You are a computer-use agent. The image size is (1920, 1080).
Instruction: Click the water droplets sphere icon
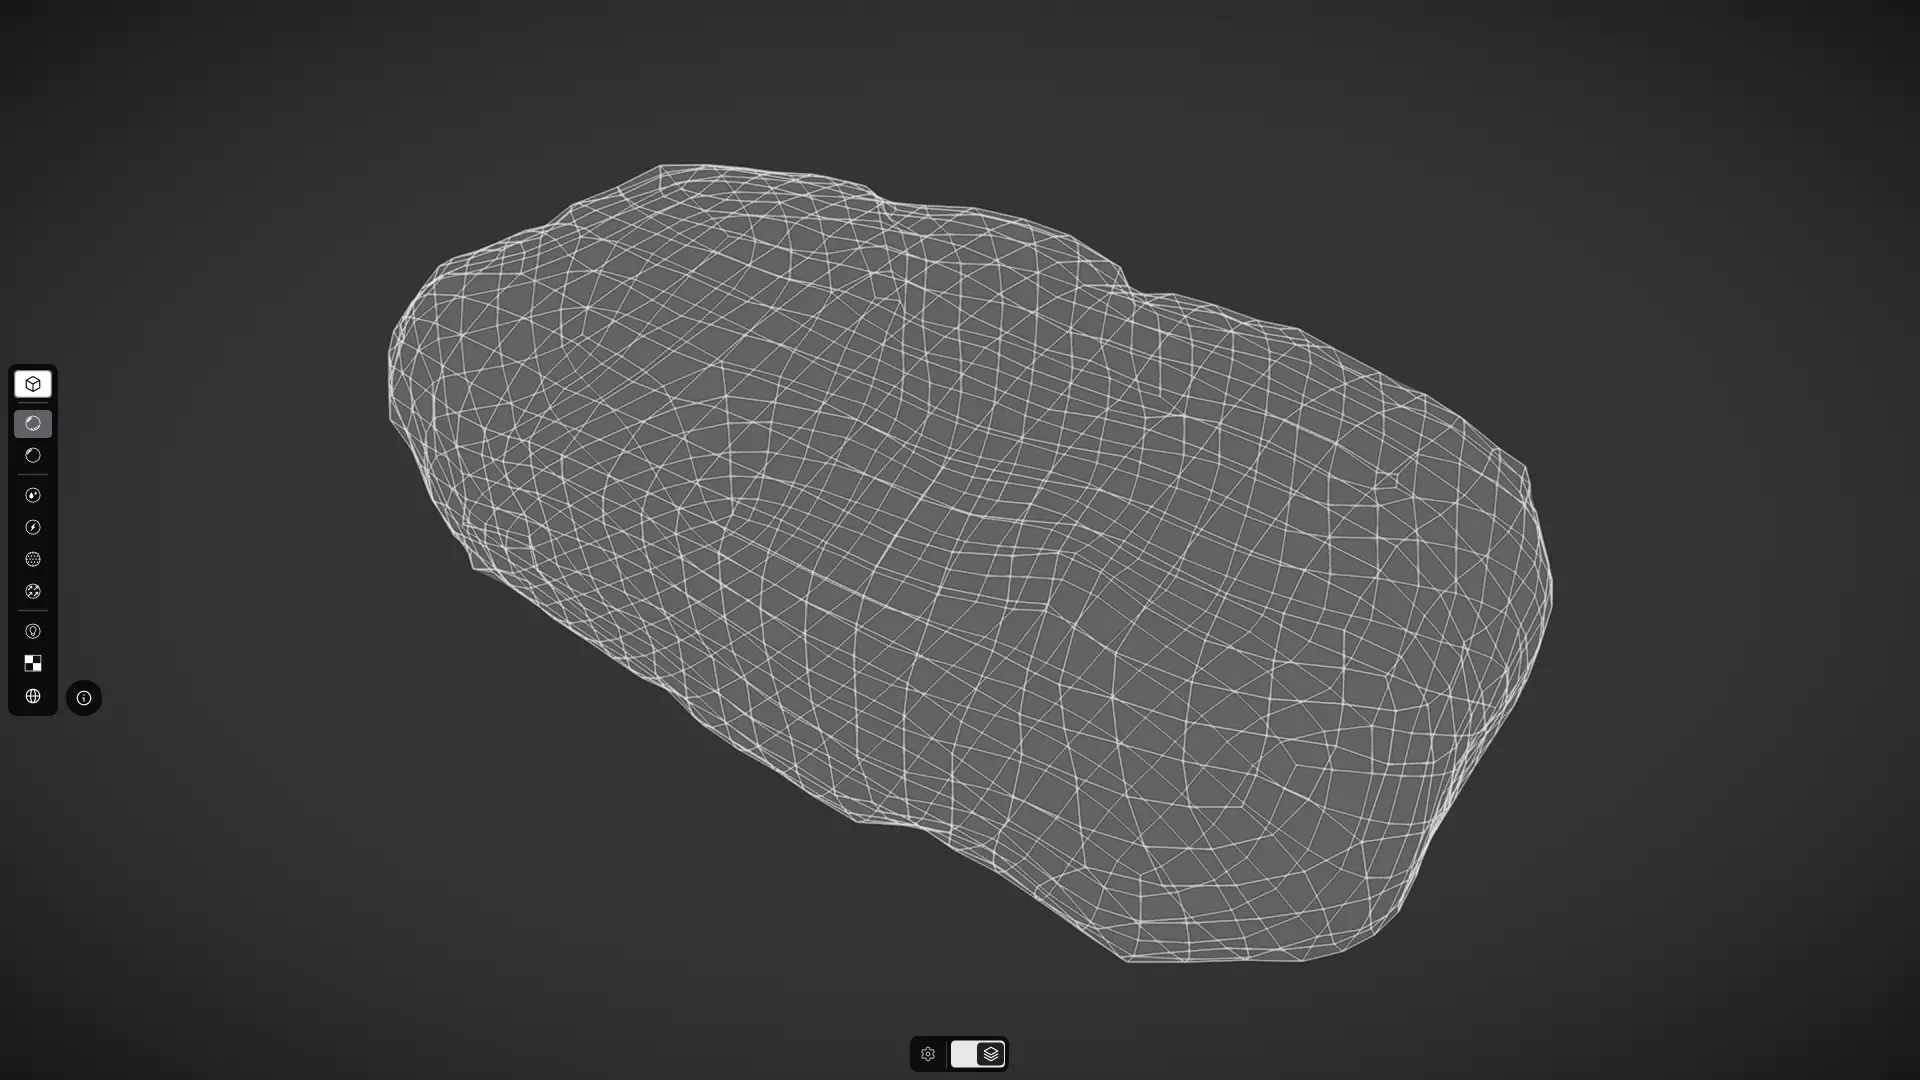[x=33, y=496]
